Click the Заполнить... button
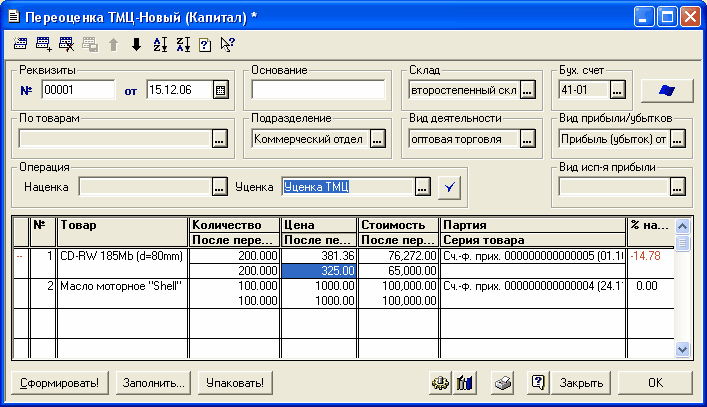The width and height of the screenshot is (707, 407). pyautogui.click(x=153, y=382)
